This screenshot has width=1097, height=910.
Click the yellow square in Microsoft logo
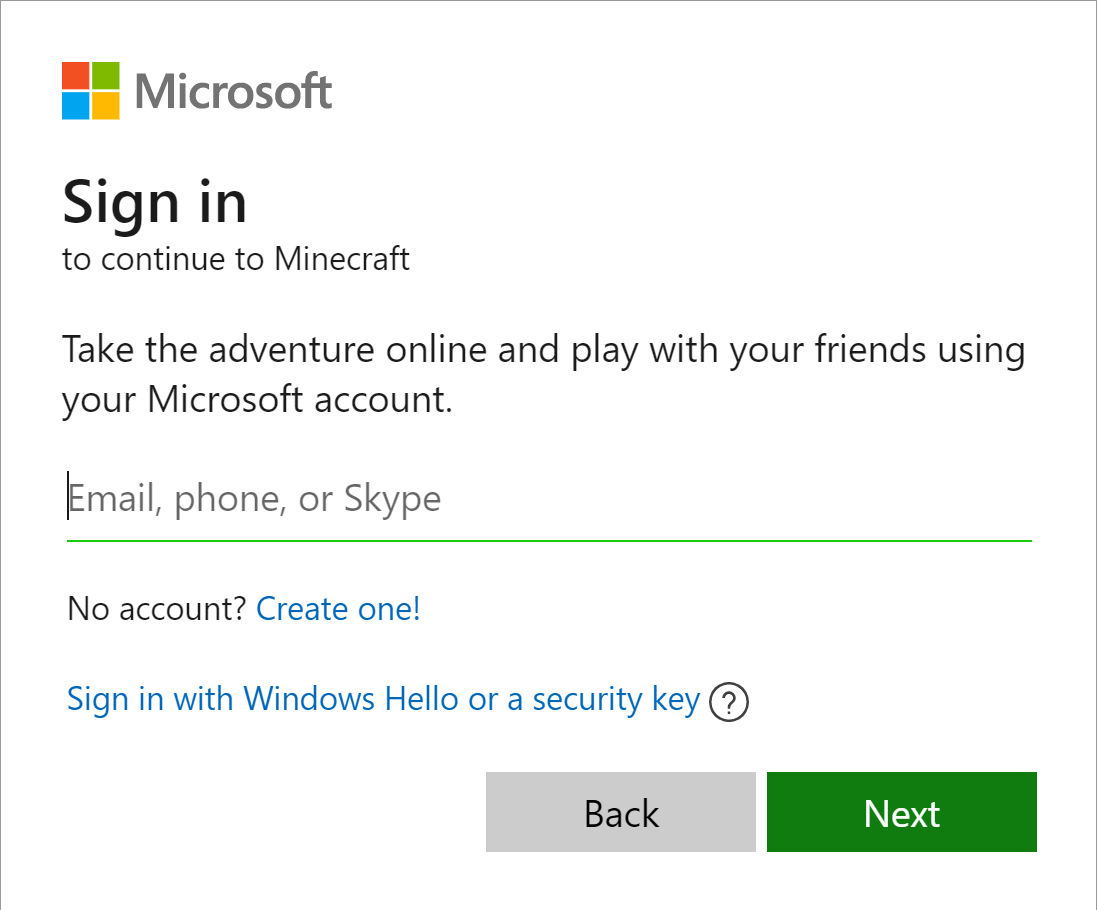click(106, 106)
